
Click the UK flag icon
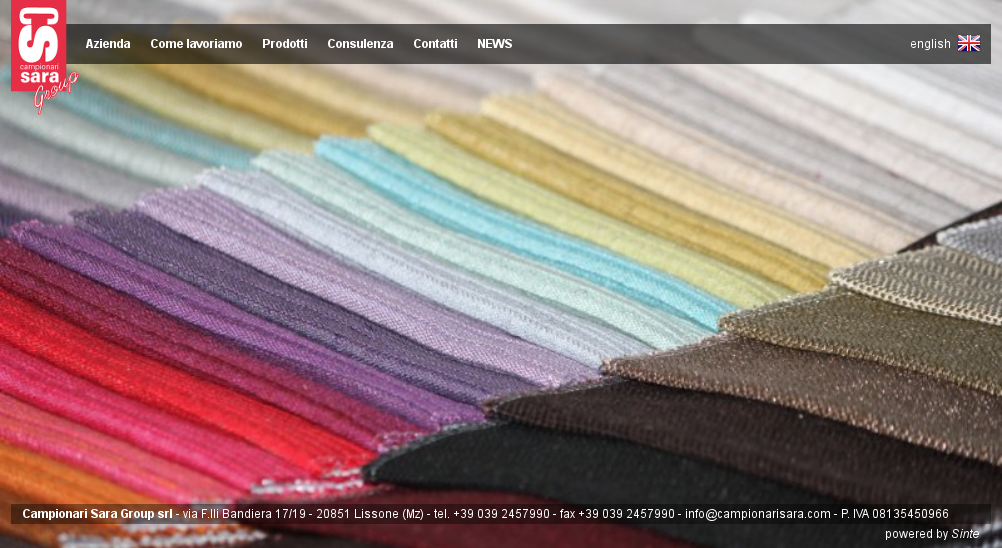969,43
